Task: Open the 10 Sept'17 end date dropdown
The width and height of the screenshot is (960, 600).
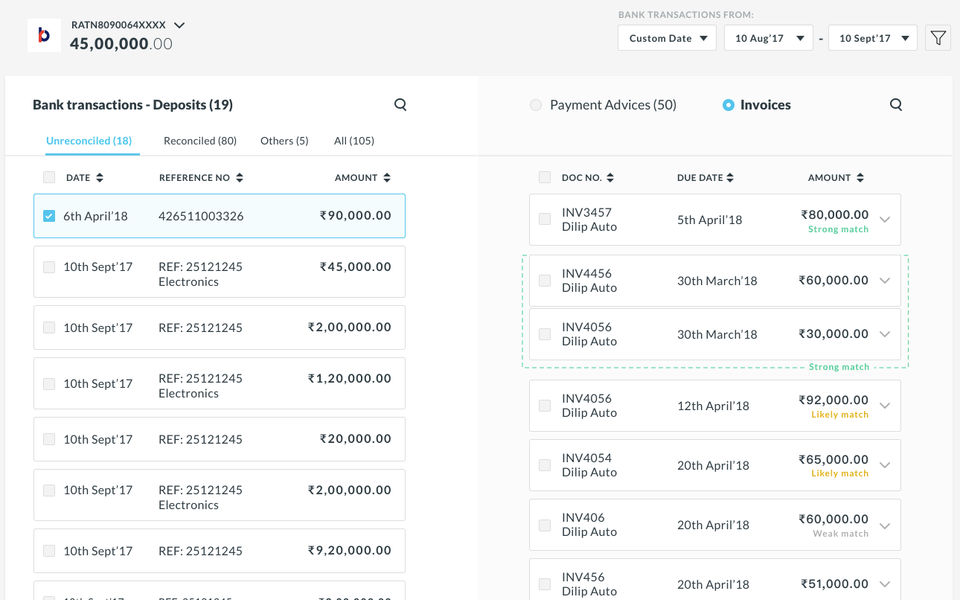Action: tap(872, 38)
